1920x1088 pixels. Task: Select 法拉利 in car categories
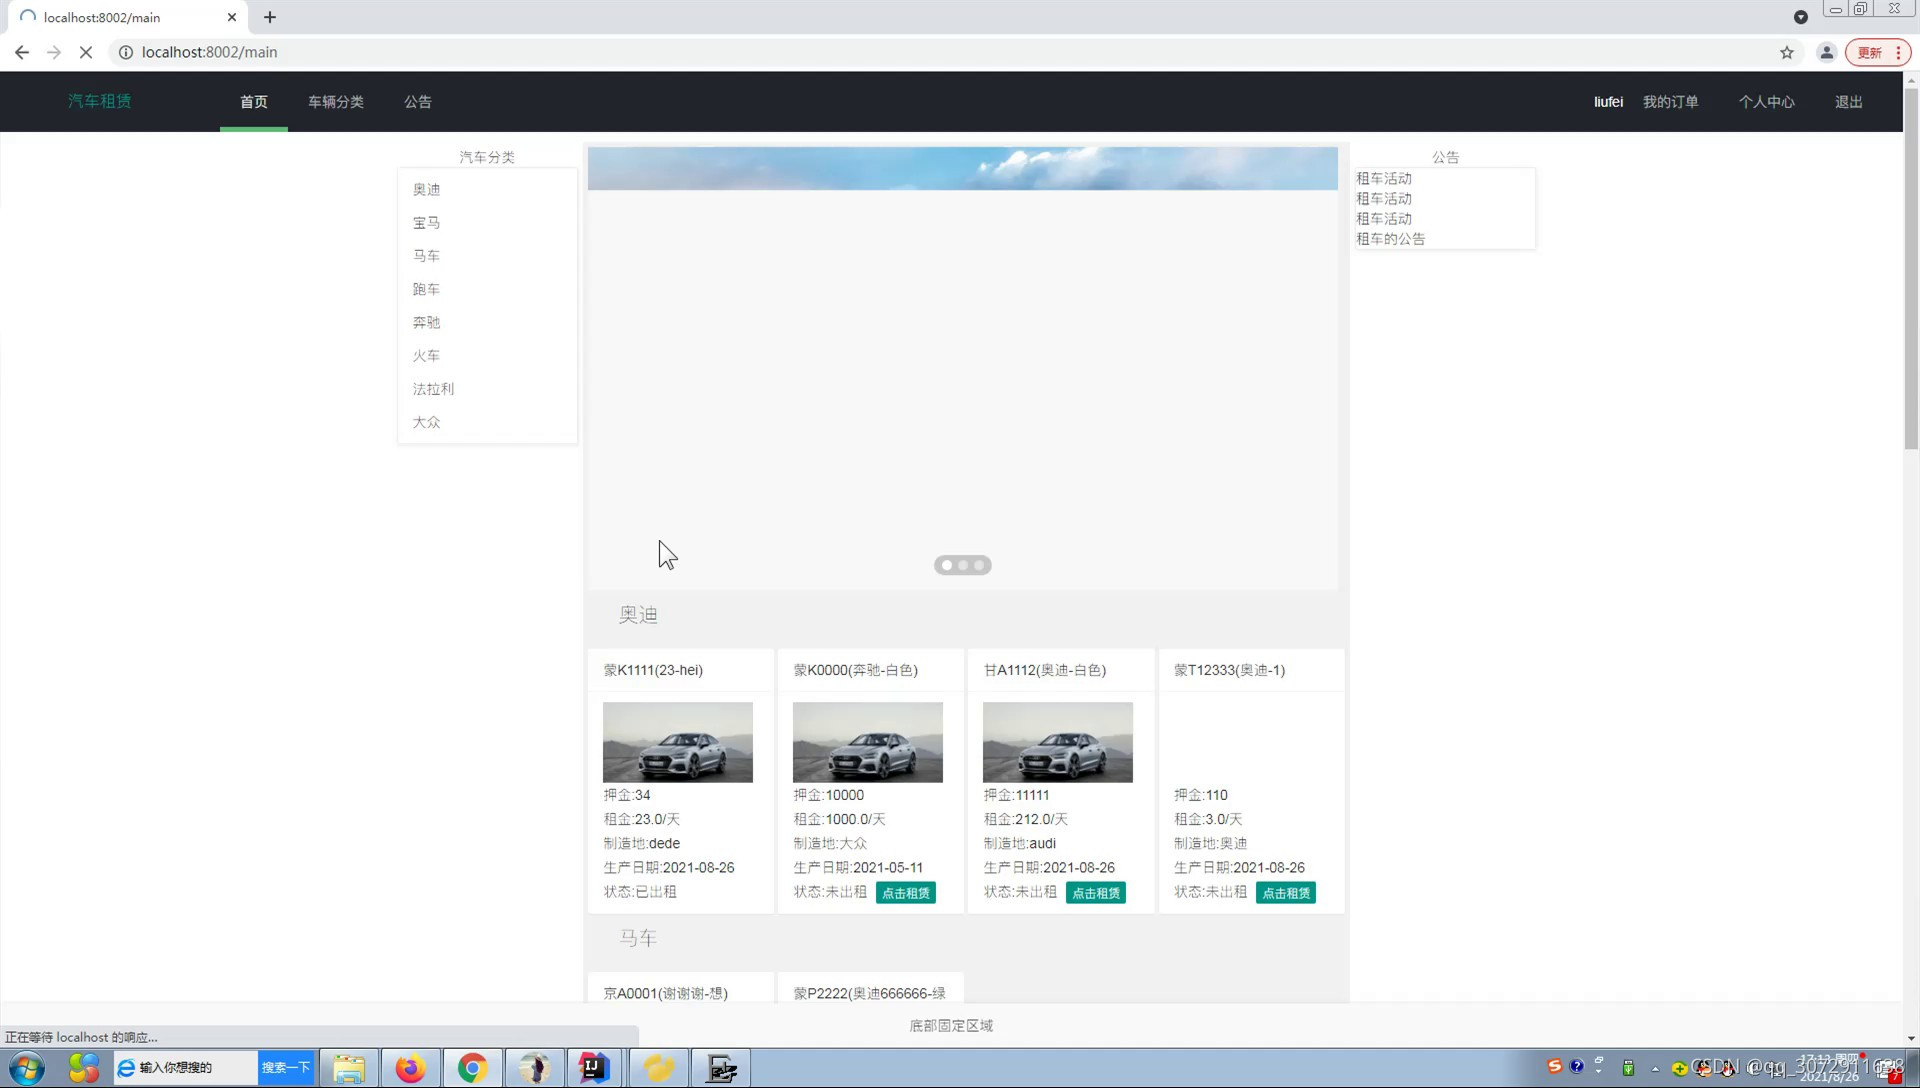[x=433, y=388]
